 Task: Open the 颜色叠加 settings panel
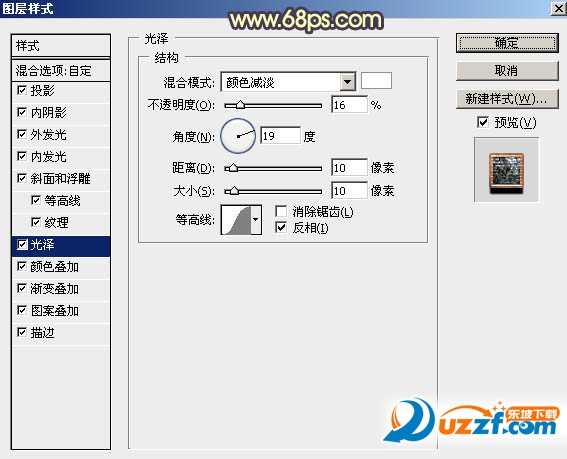[x=61, y=267]
